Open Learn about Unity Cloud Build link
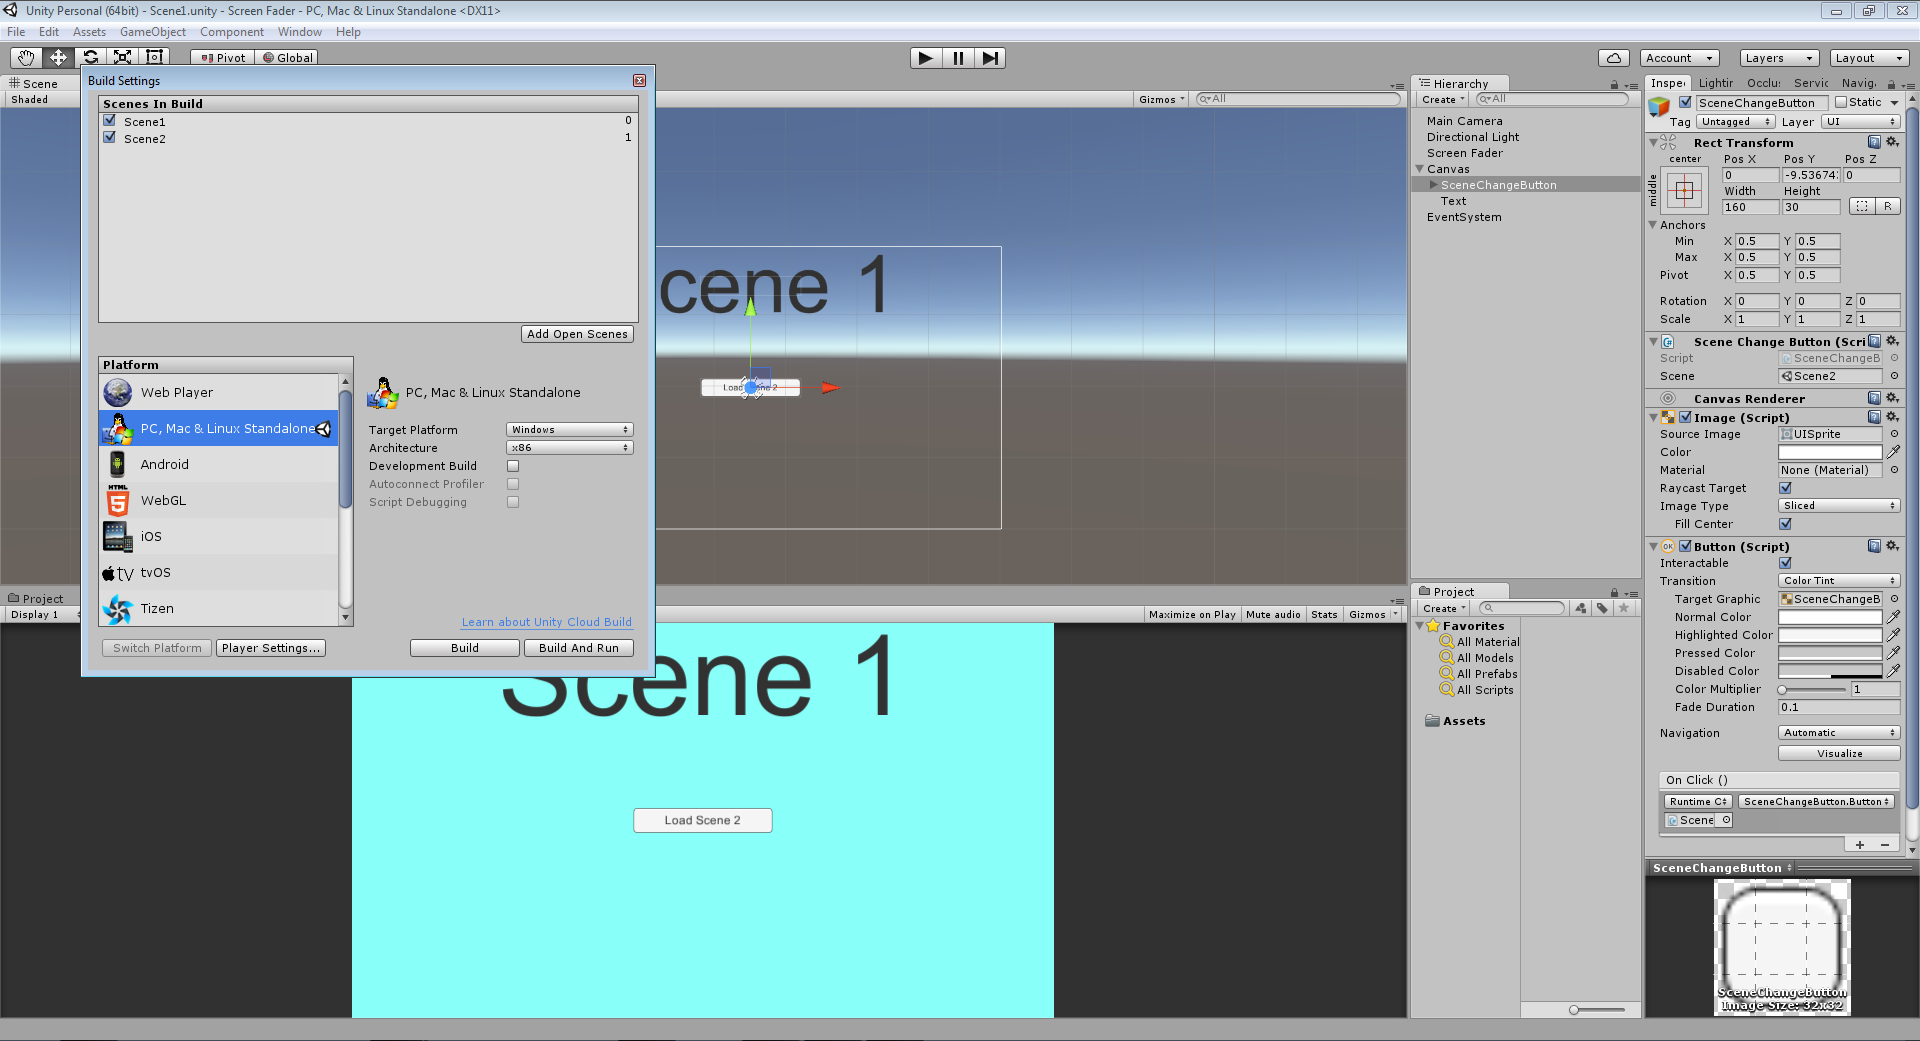1920x1041 pixels. (547, 622)
